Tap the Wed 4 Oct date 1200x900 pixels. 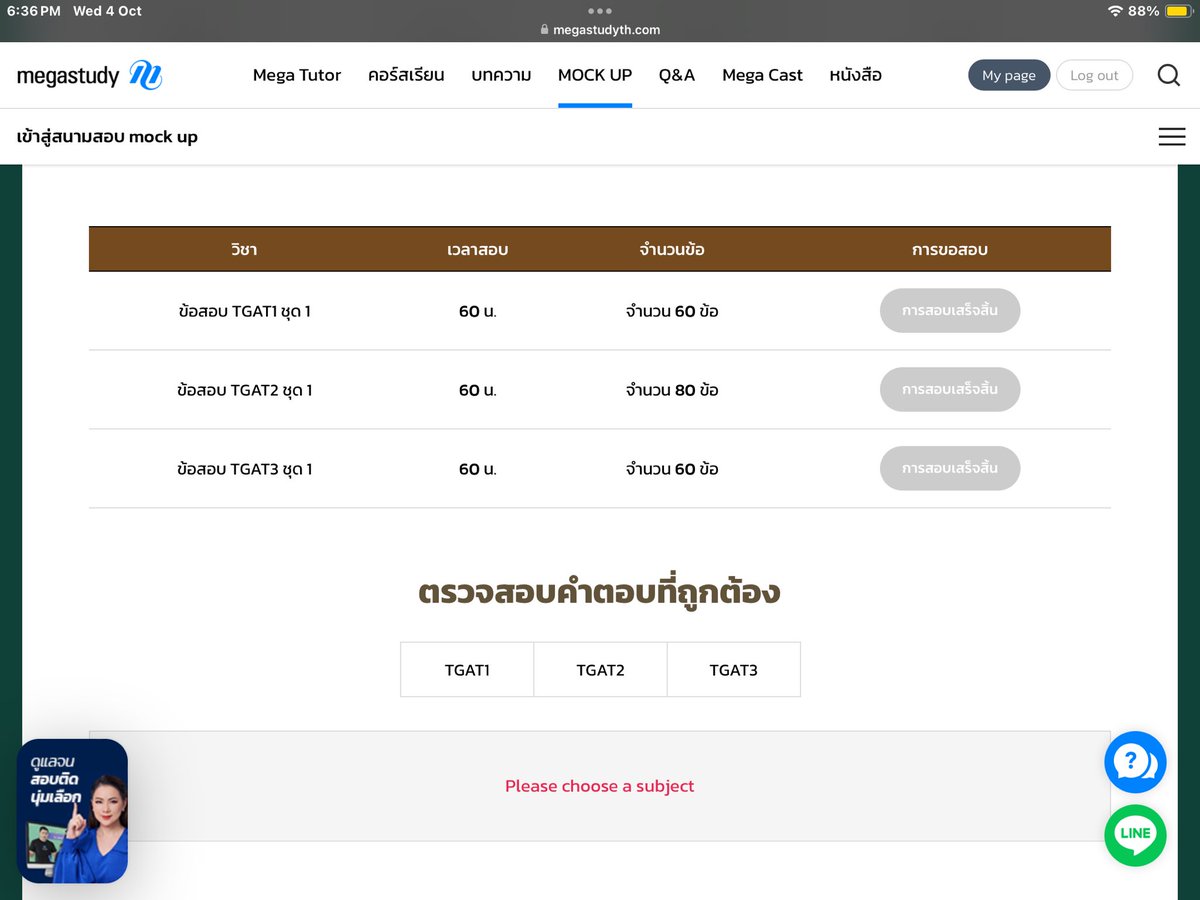107,11
